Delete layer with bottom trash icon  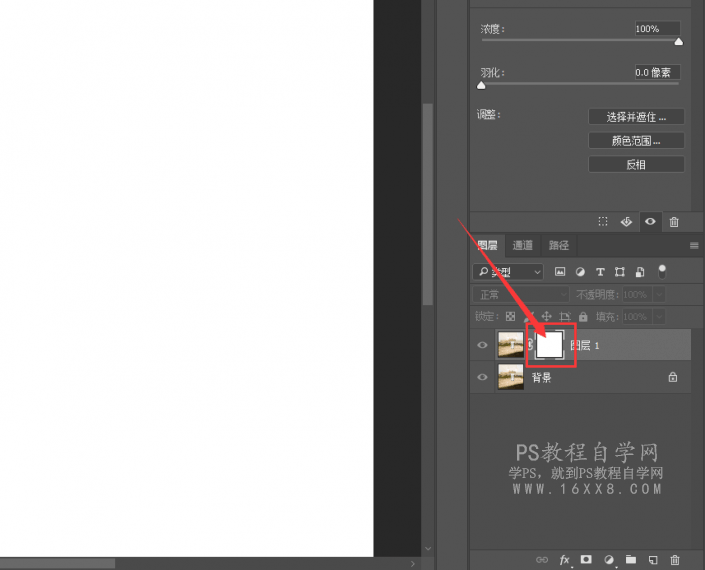(x=674, y=560)
